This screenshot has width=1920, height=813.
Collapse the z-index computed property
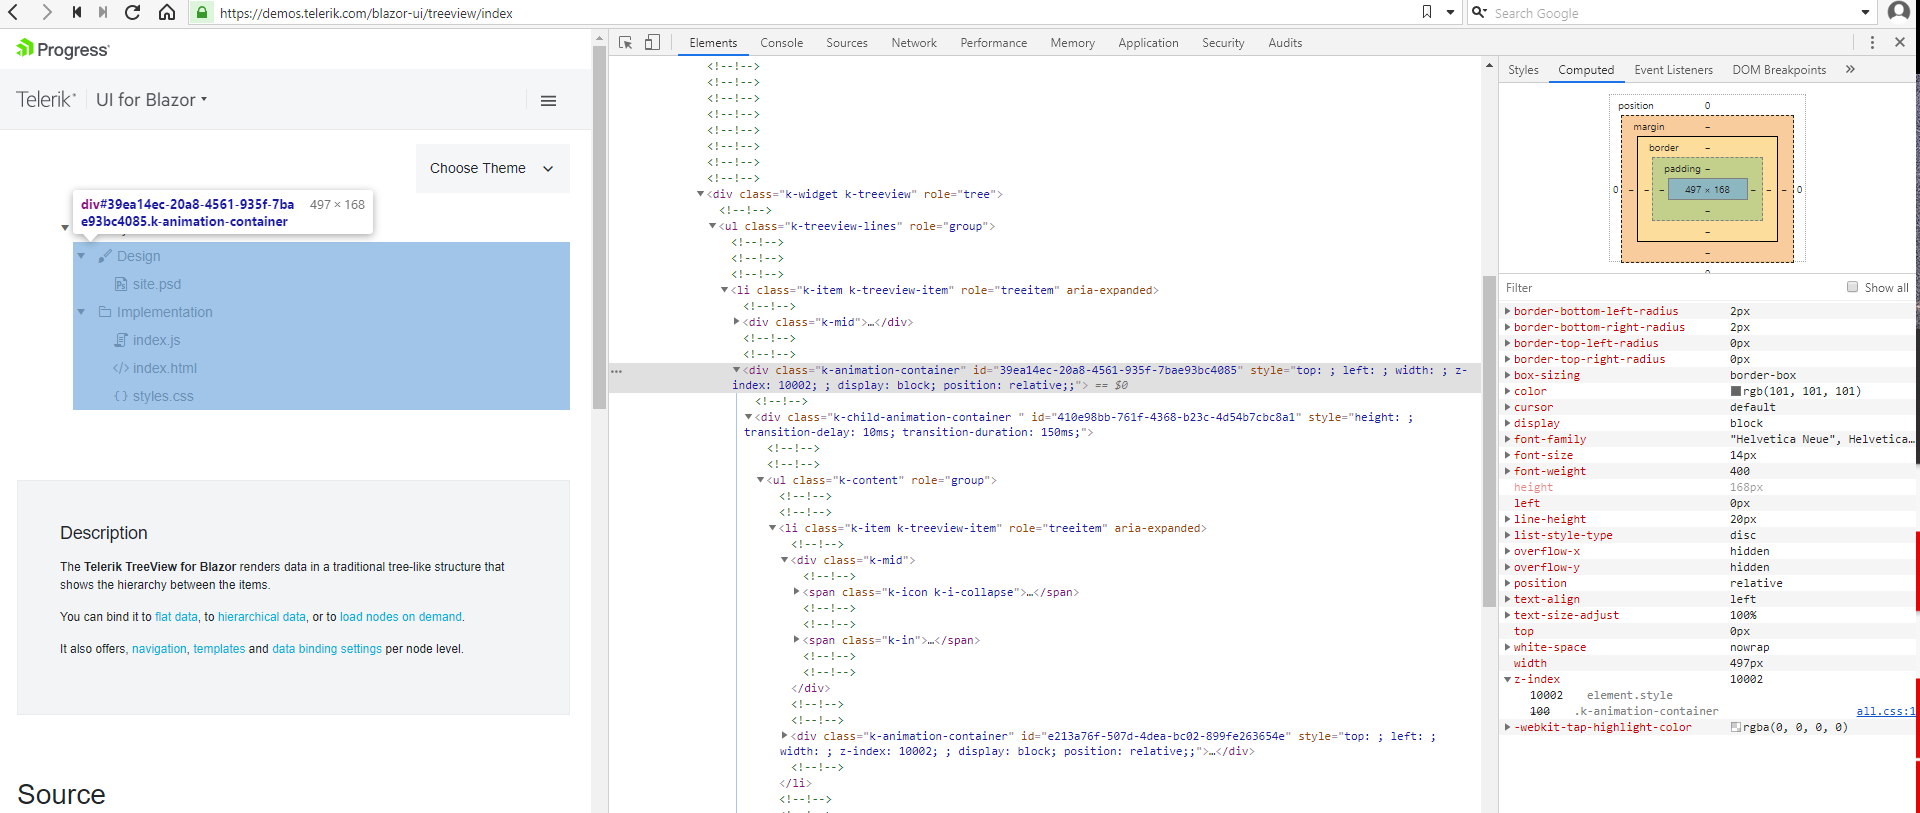click(x=1507, y=680)
